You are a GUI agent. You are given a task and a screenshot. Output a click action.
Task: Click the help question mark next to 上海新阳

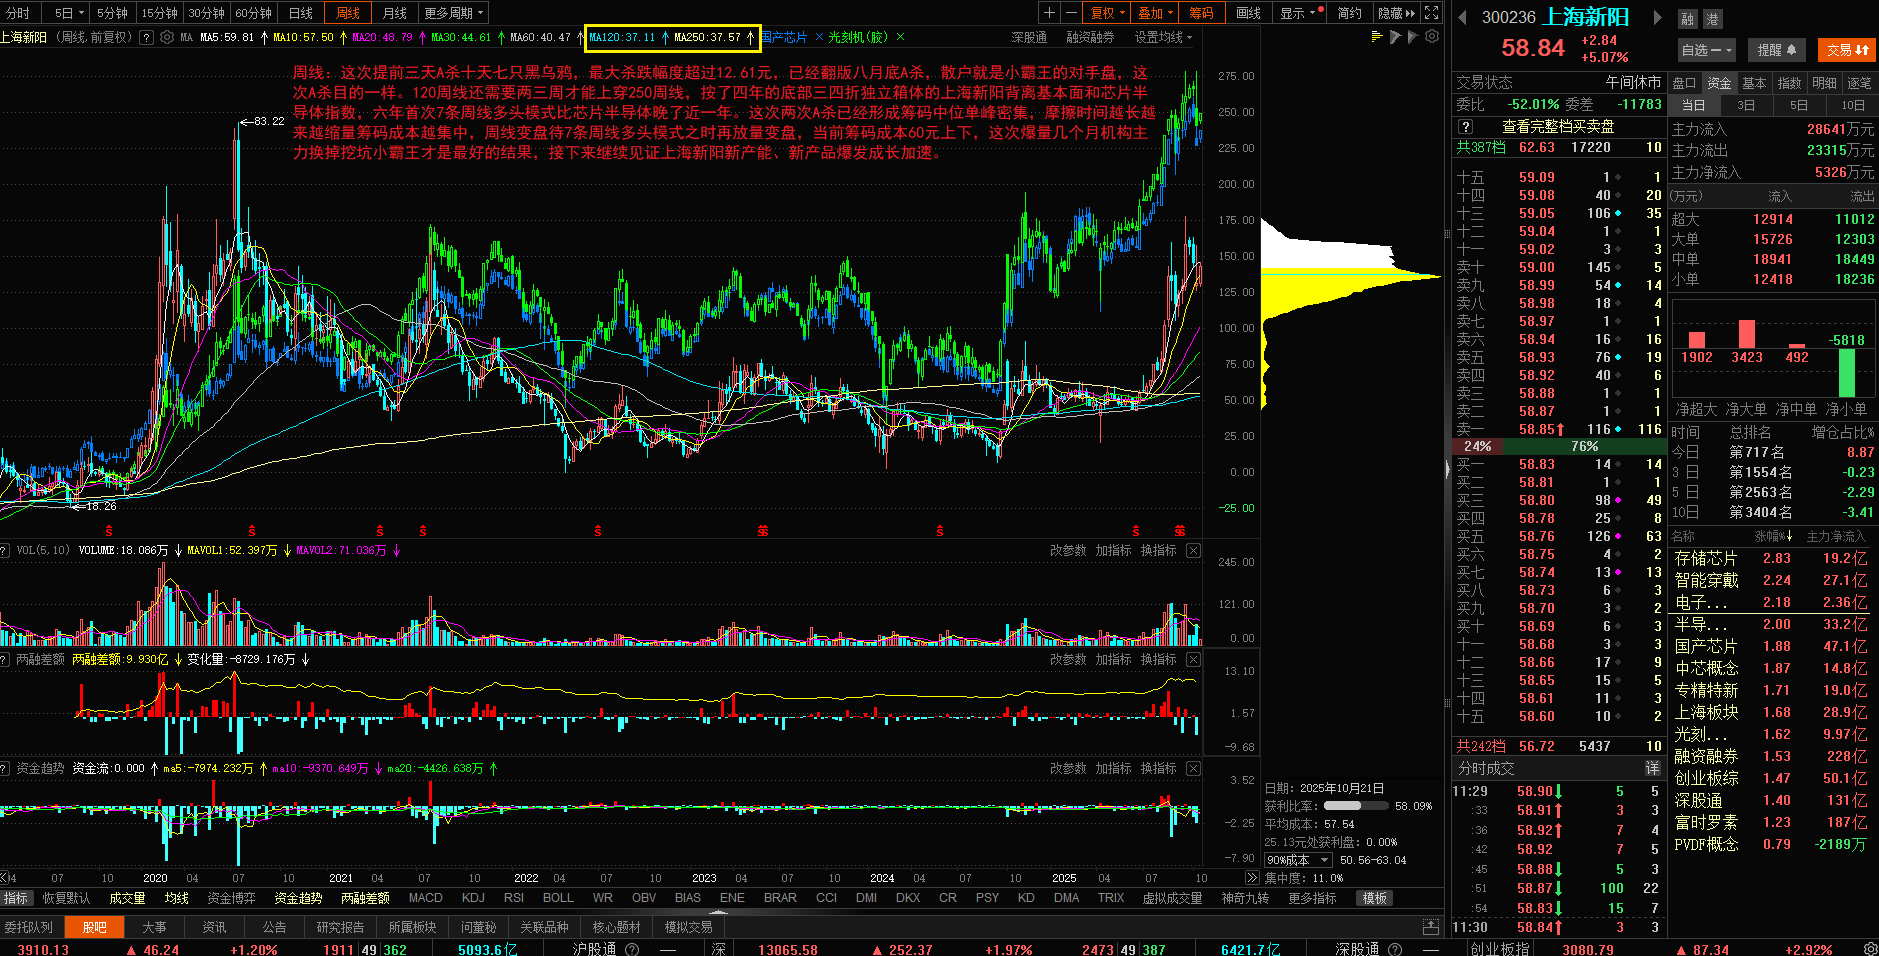tap(147, 37)
